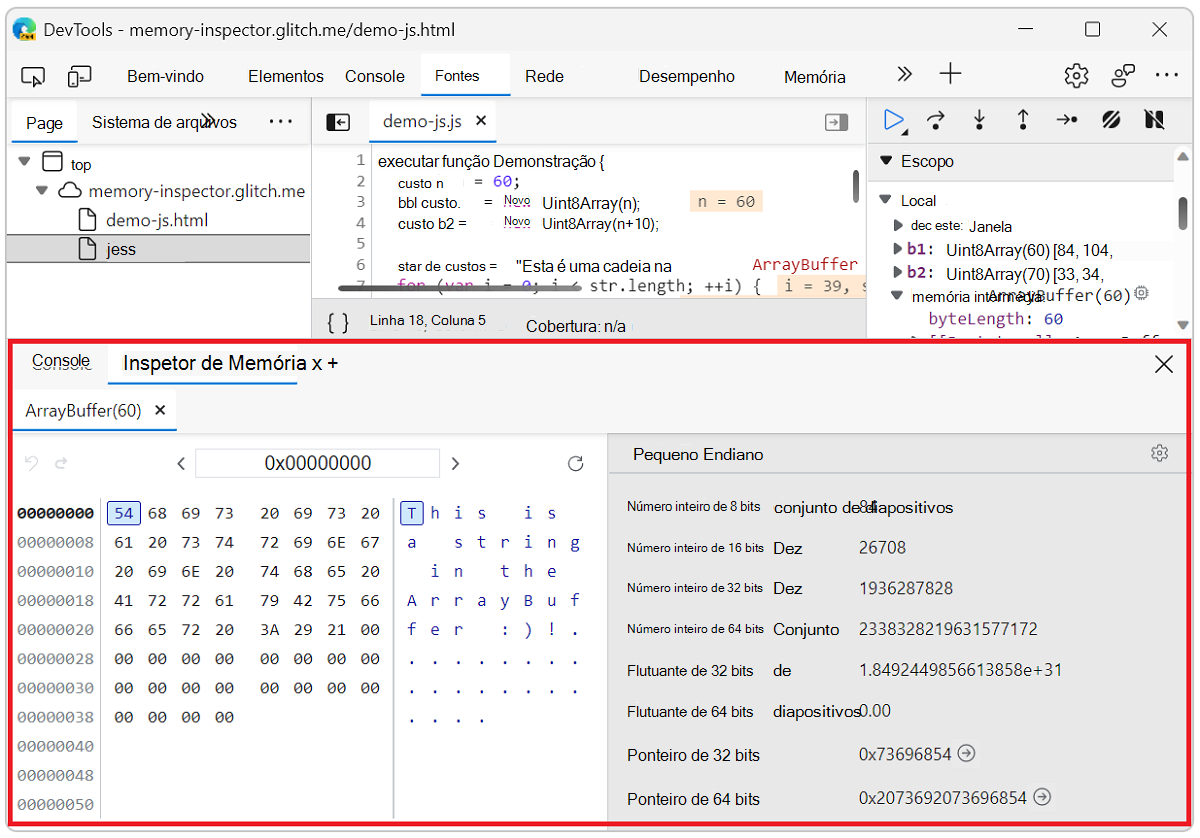Collapse the memory-inspector.glitch.me tree node
Screen dimensions: 1200x838
[x=42, y=190]
